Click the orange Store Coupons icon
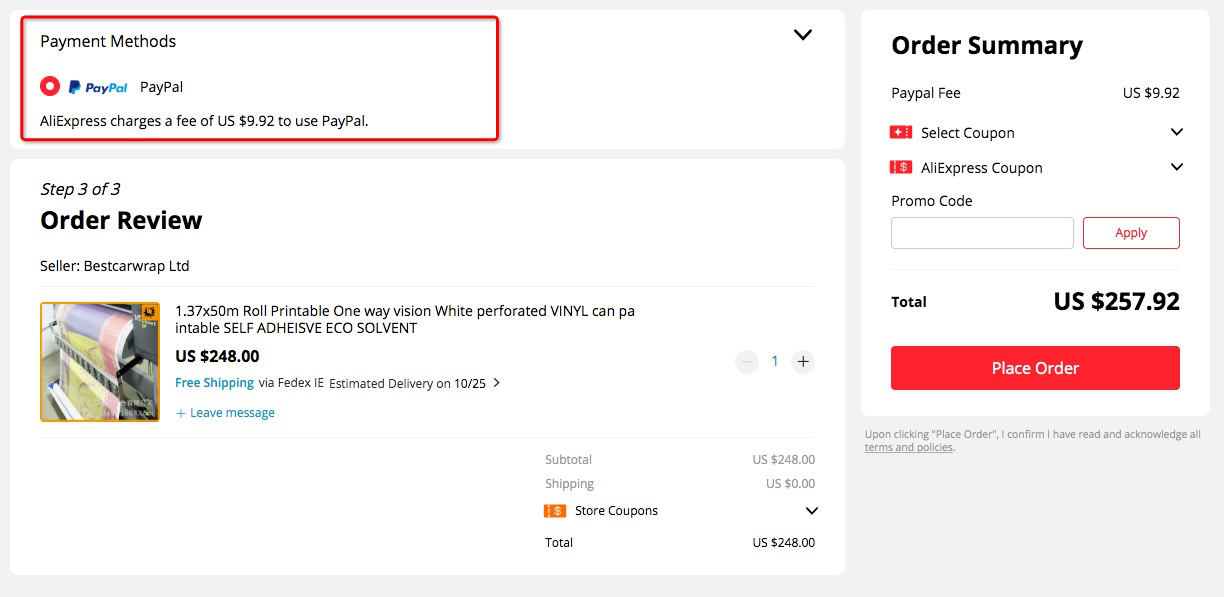The image size is (1224, 597). 555,511
